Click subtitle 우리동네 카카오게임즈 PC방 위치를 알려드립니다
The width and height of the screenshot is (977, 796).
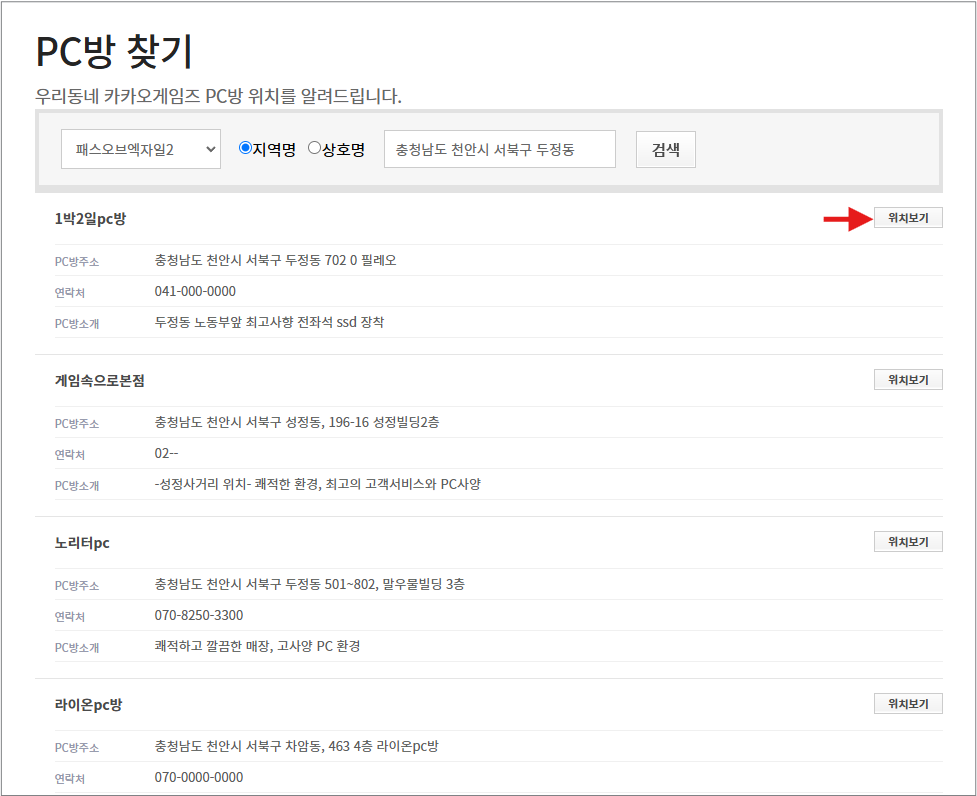(x=219, y=96)
